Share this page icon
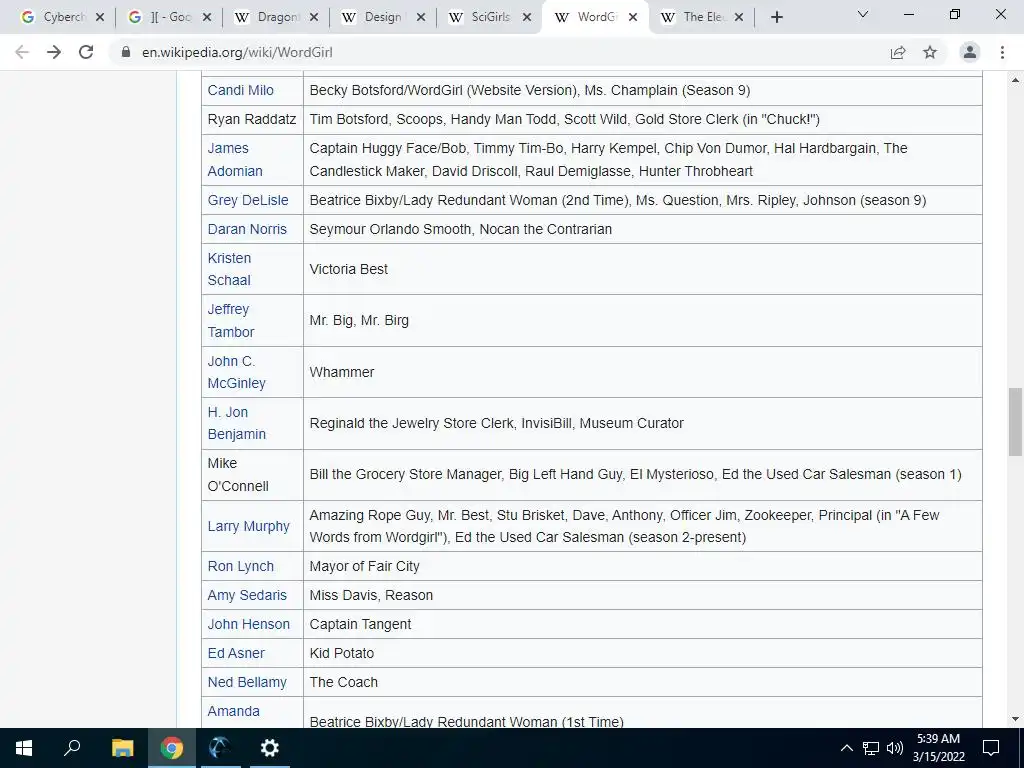The image size is (1024, 768). [x=898, y=52]
